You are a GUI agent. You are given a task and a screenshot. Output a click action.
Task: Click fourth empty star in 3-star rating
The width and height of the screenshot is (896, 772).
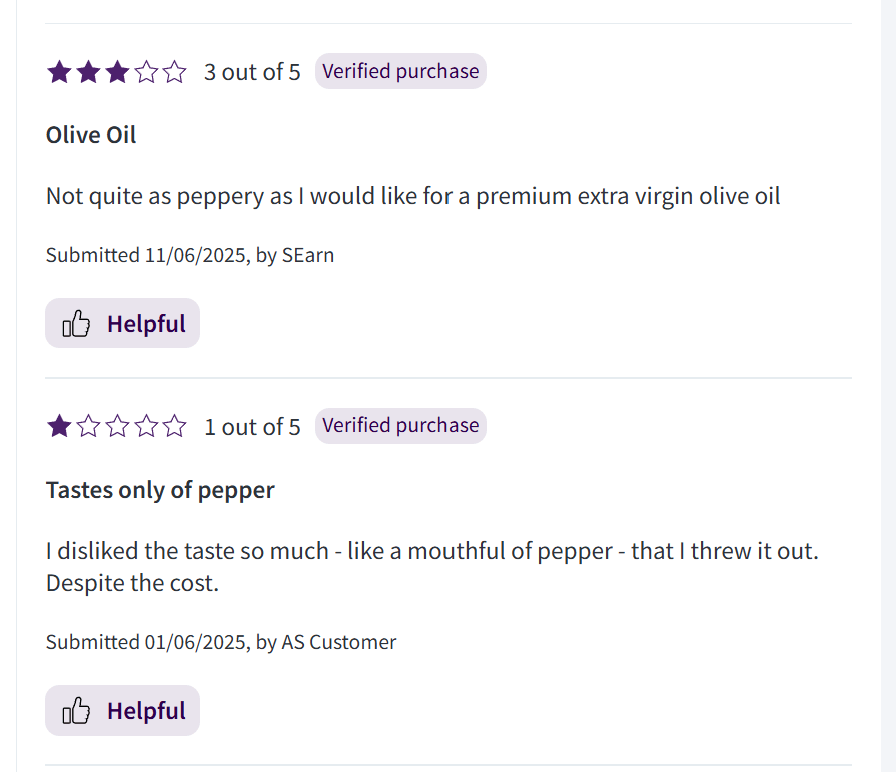tap(146, 72)
